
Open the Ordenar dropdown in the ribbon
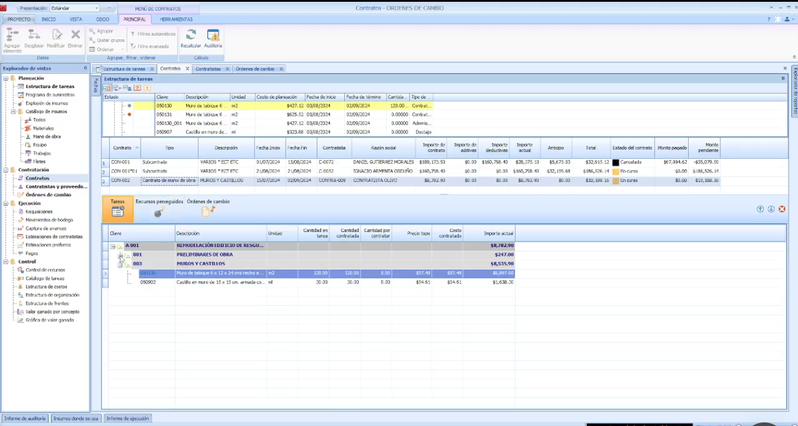click(x=106, y=49)
